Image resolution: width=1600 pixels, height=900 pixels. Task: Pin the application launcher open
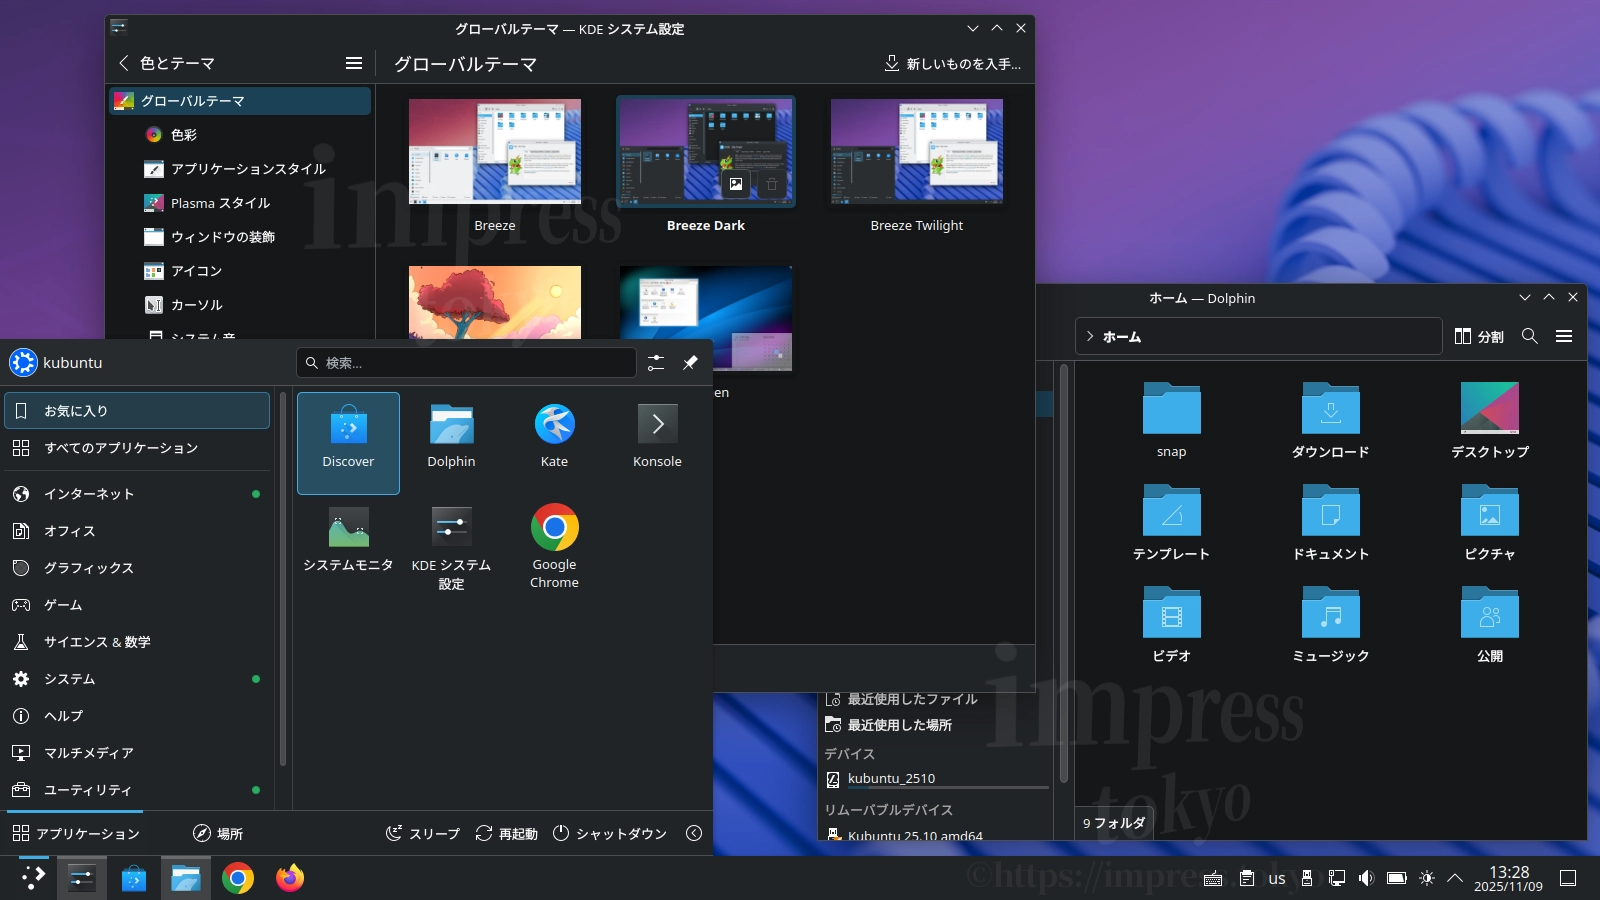coord(690,363)
